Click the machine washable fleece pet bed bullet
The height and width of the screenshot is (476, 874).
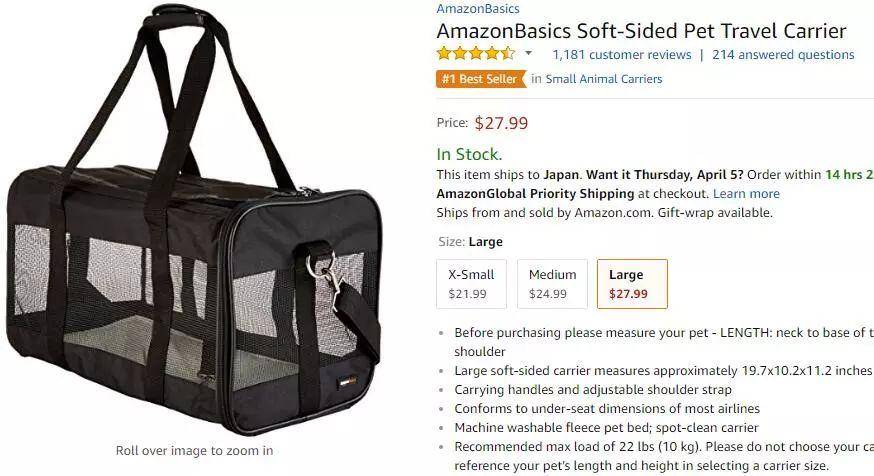point(606,428)
